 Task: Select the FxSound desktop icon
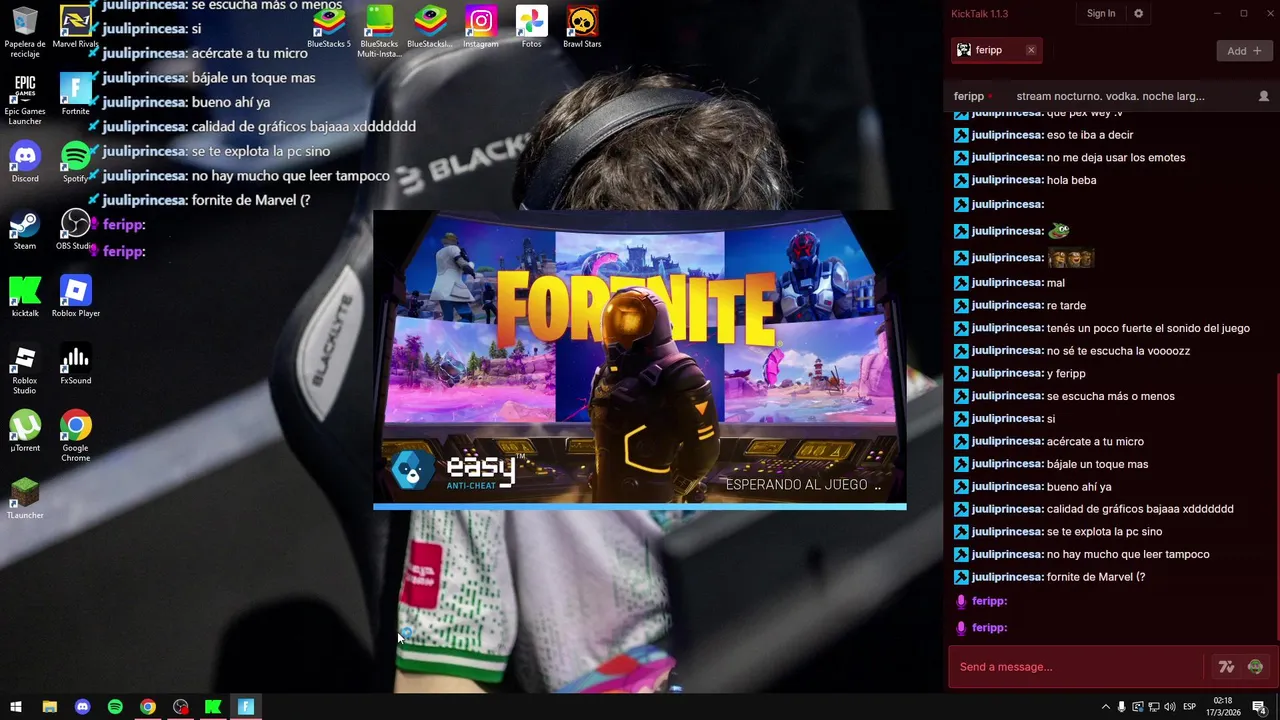click(76, 364)
